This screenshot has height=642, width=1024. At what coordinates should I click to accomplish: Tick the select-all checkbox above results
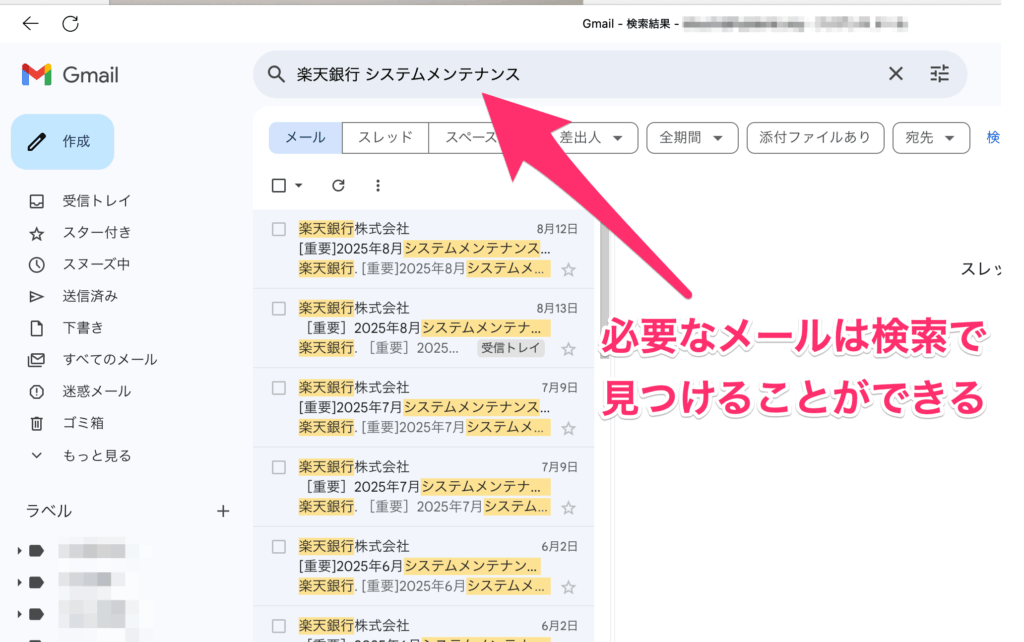click(279, 185)
